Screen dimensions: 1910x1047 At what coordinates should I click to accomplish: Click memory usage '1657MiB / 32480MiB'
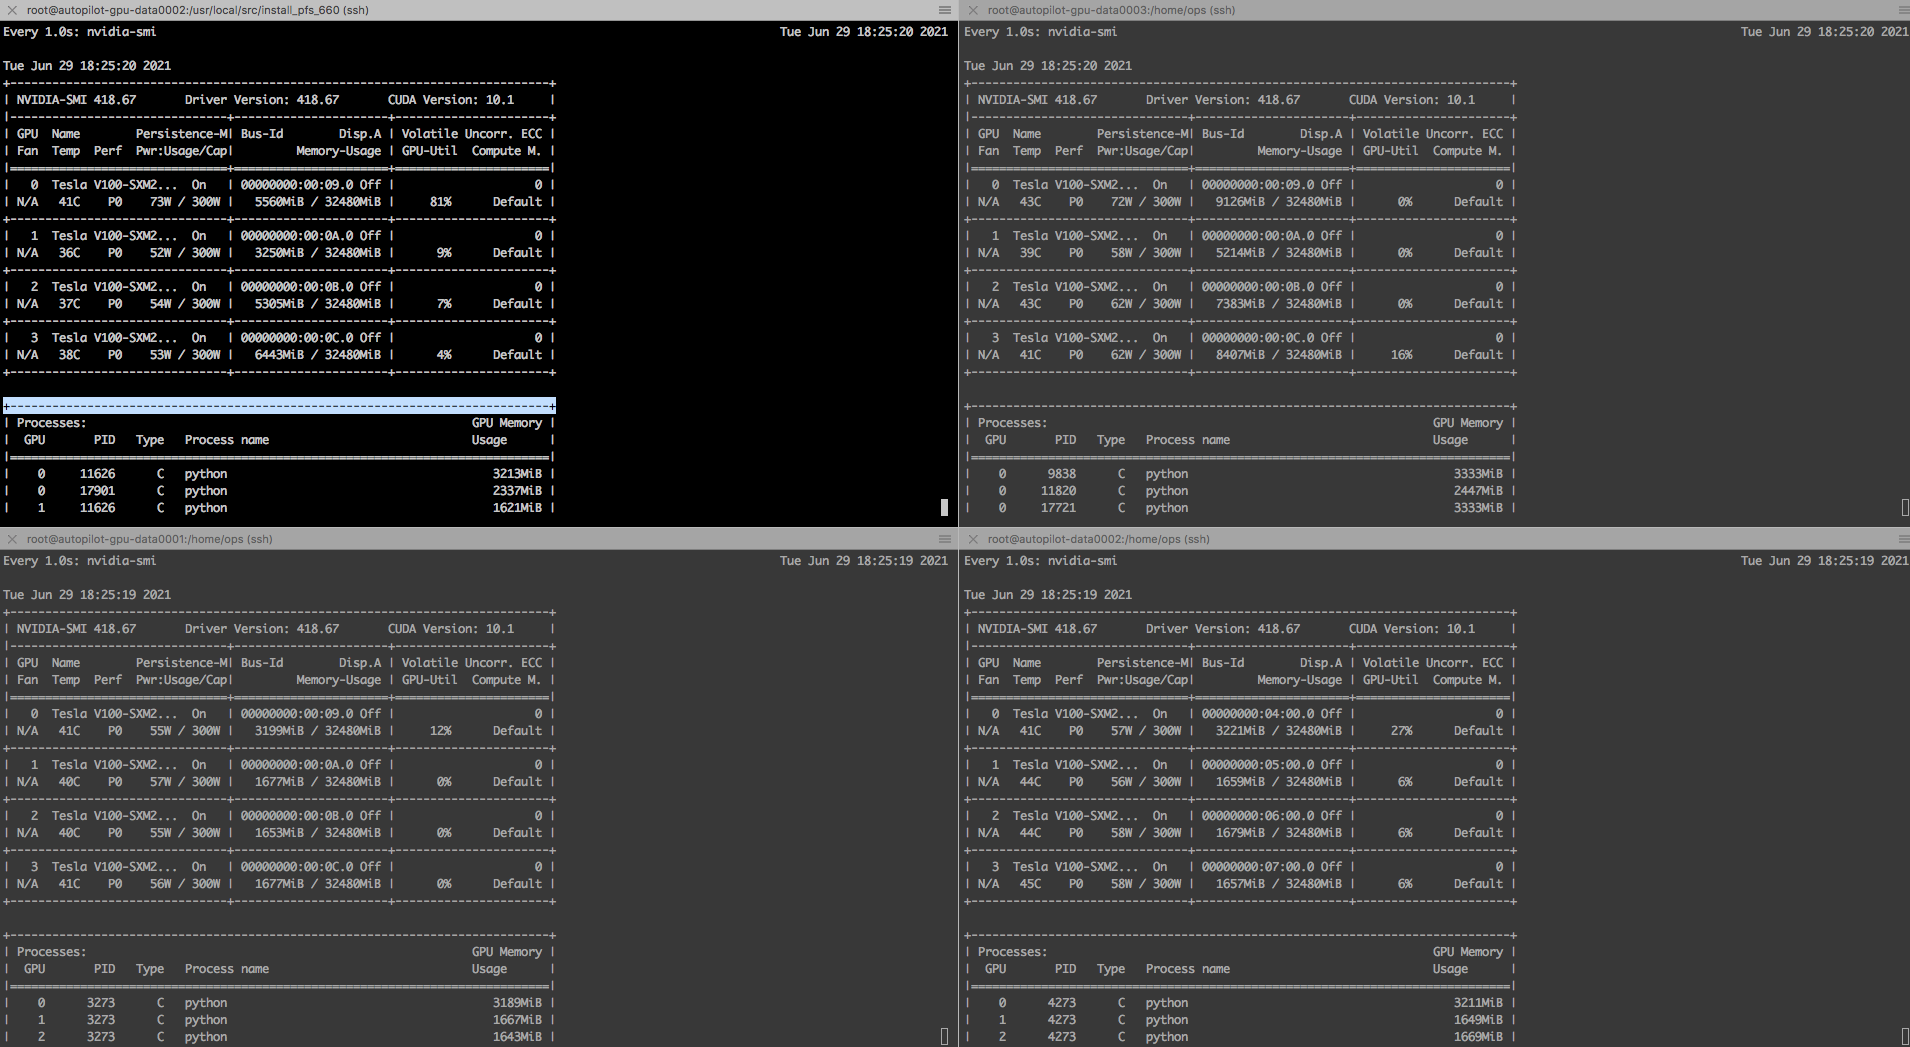point(1279,884)
